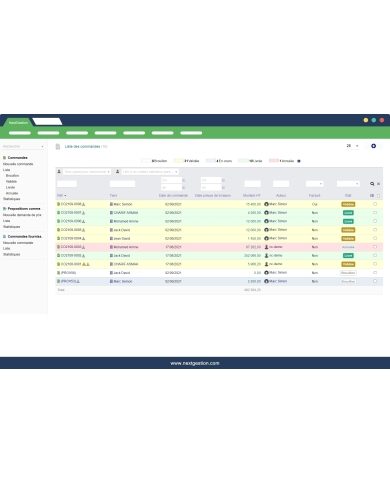Click the Annulée legend color swatch

point(274,161)
